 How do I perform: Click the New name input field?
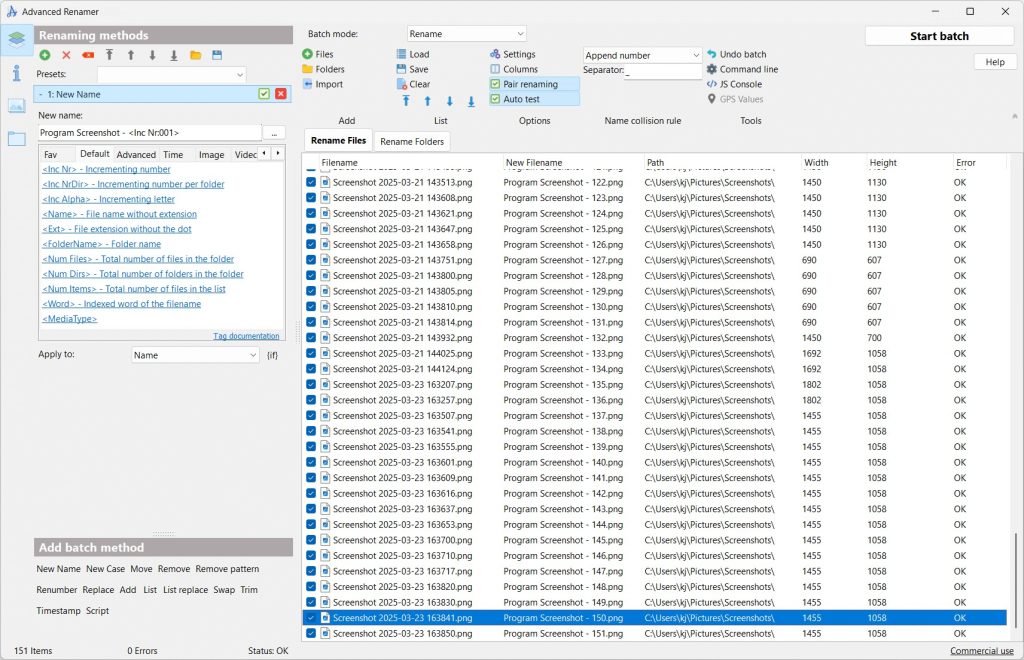[150, 133]
